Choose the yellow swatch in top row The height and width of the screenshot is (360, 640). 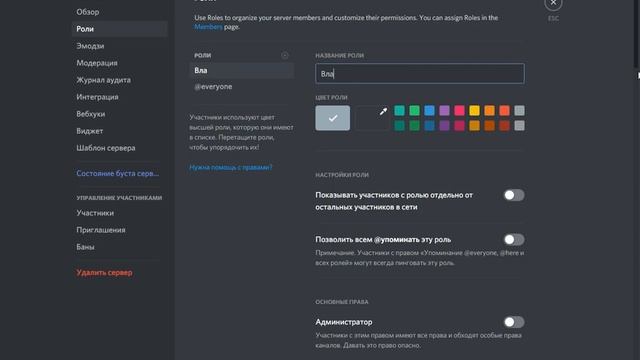coord(474,110)
